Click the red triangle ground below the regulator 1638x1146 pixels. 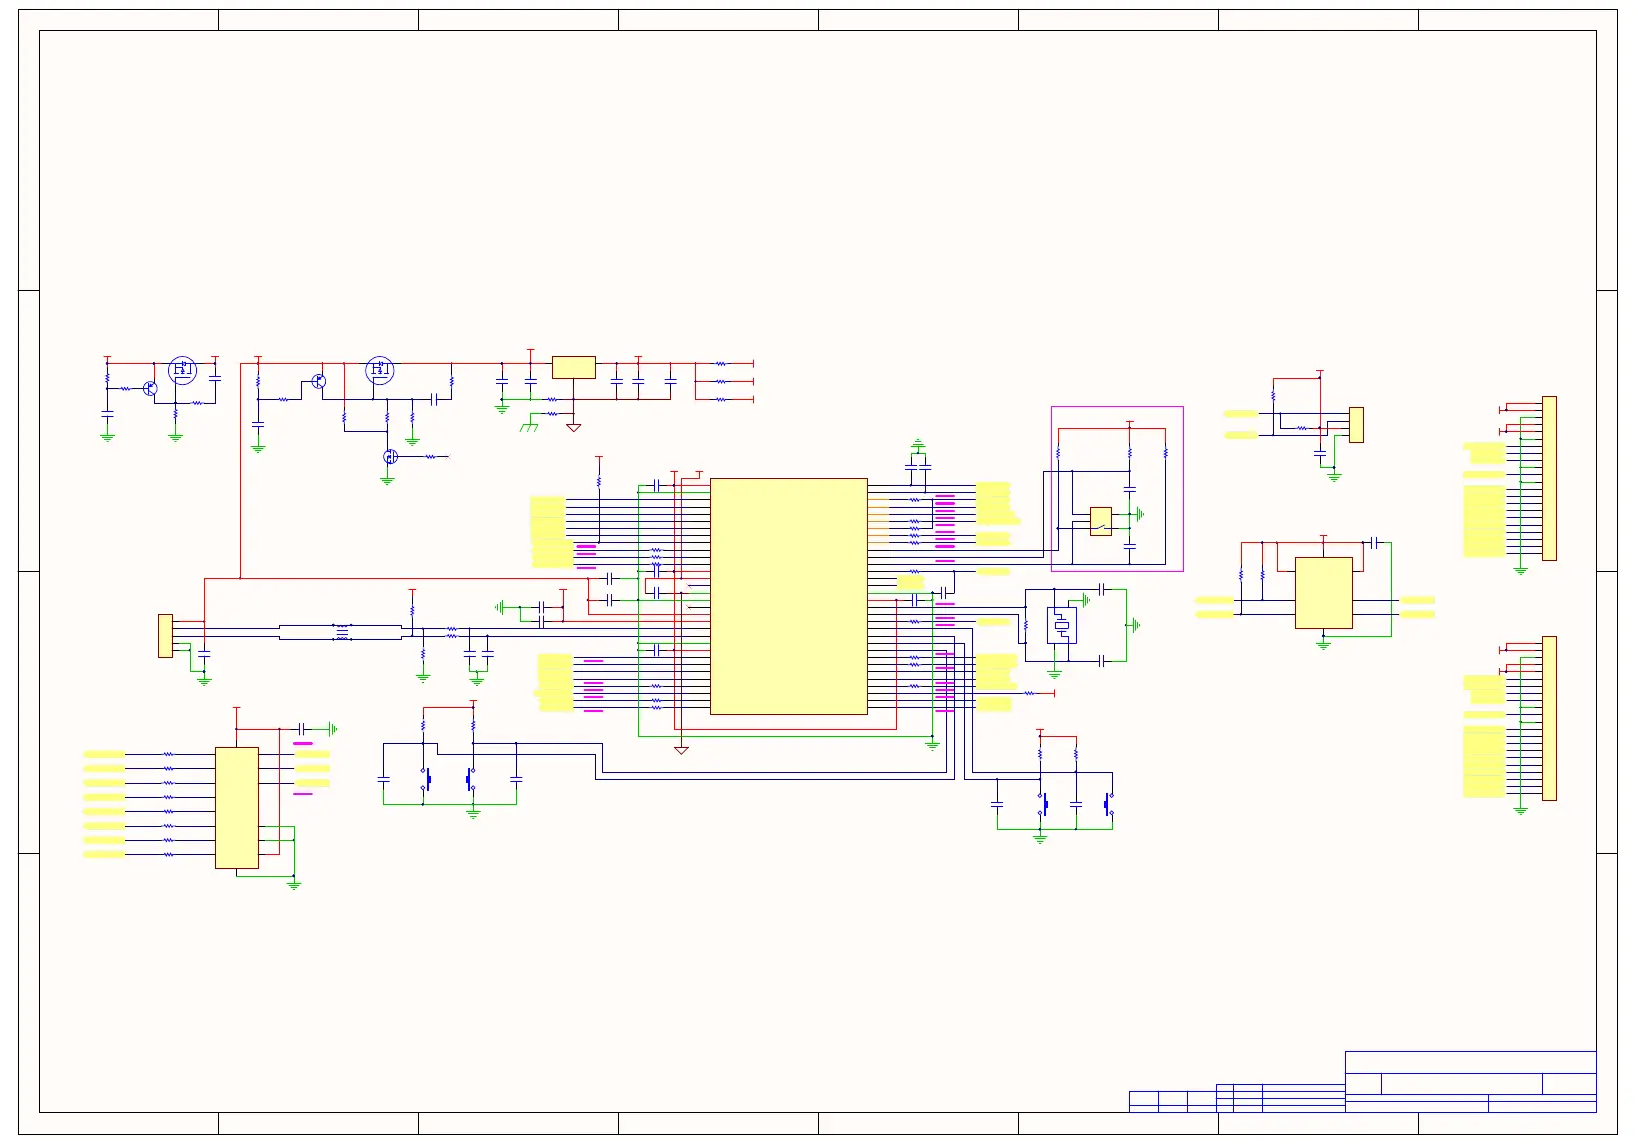coord(574,428)
